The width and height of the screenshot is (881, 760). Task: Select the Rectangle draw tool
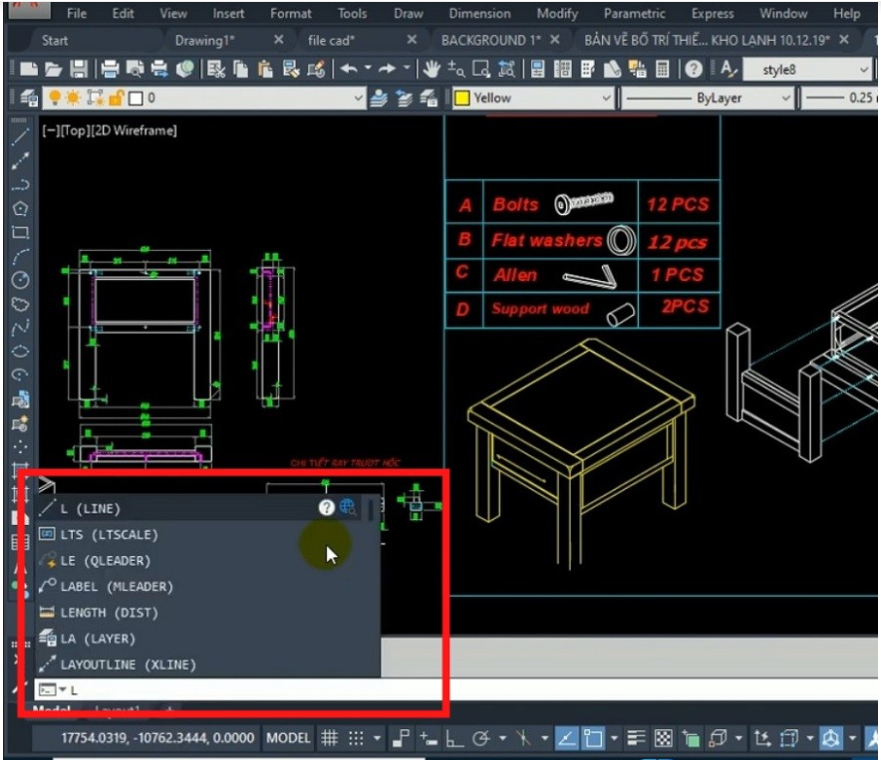pos(20,232)
